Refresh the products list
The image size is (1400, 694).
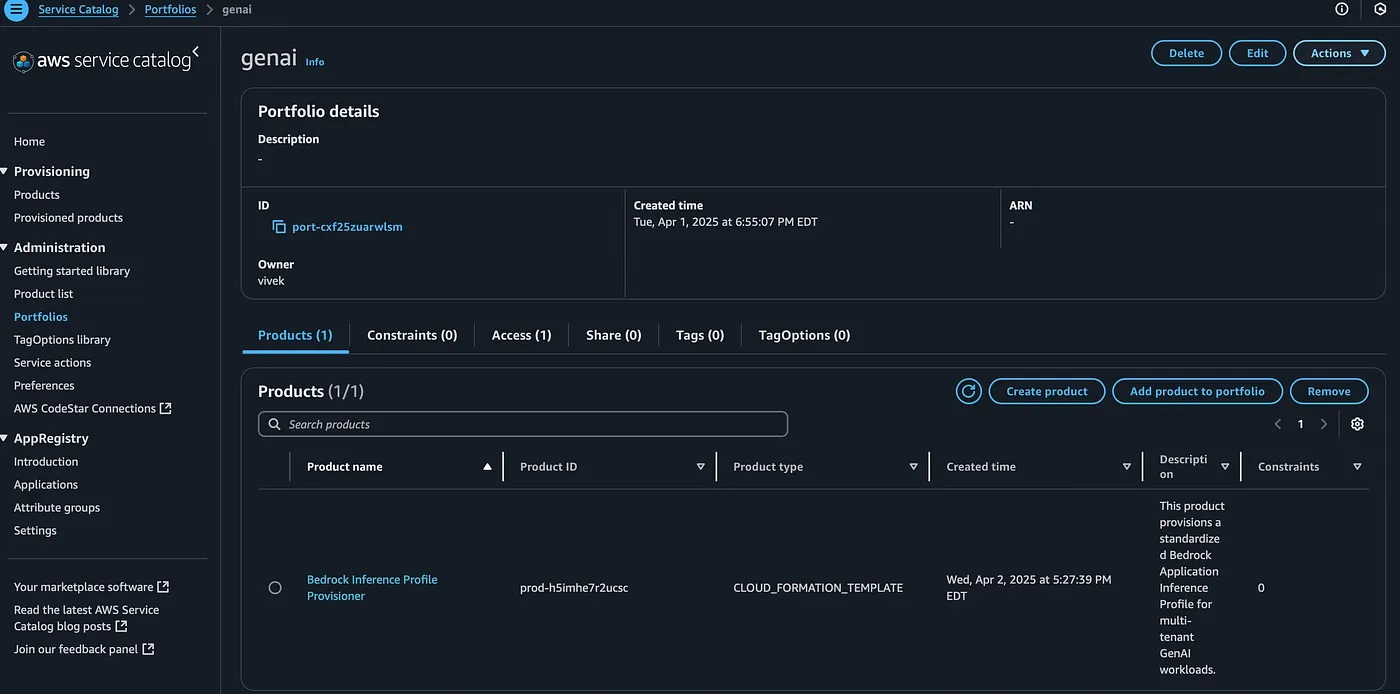tap(968, 391)
